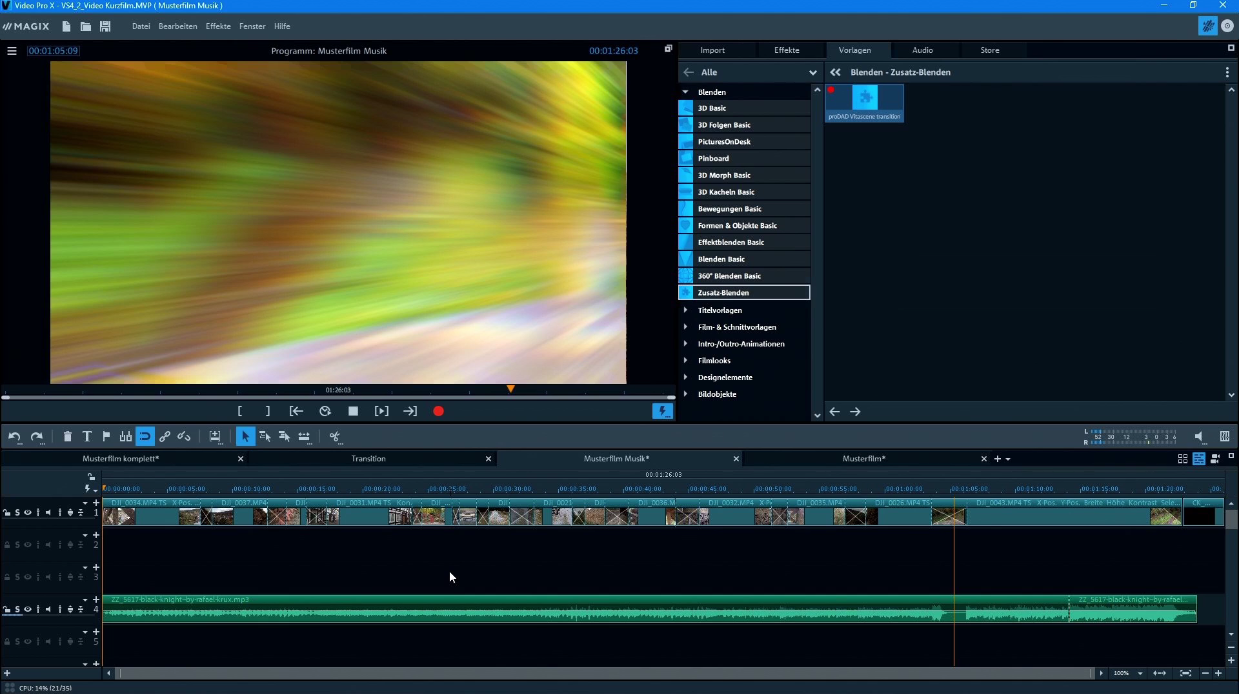Select the chain link grouping icon
The image size is (1239, 694).
tap(165, 436)
